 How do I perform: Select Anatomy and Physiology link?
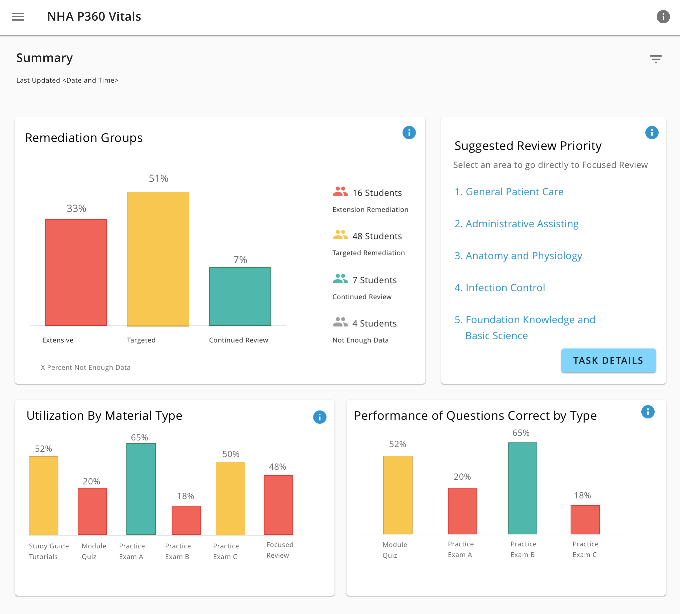pyautogui.click(x=518, y=256)
